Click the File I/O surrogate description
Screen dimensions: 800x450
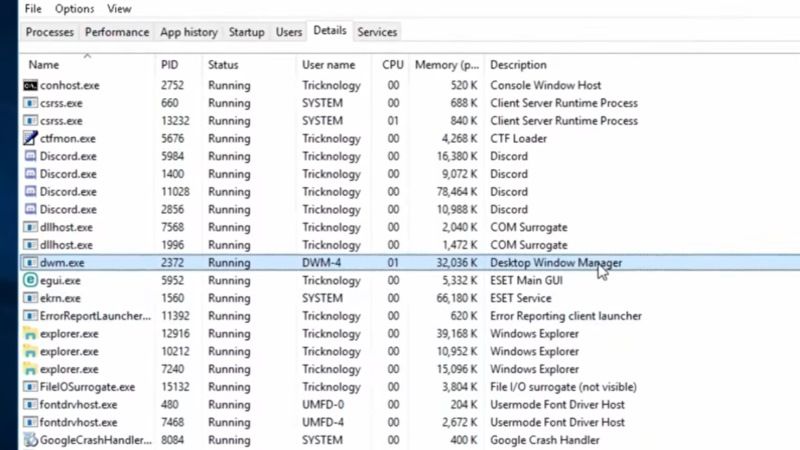(x=563, y=387)
